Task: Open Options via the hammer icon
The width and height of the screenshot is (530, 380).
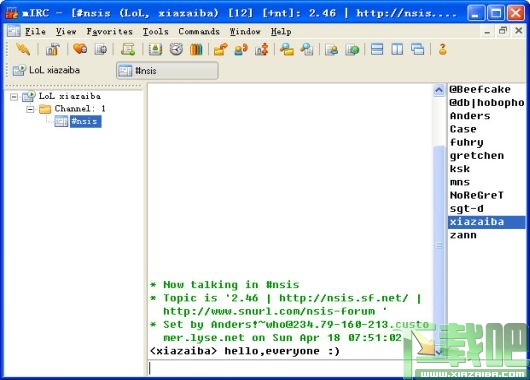Action: (53, 50)
